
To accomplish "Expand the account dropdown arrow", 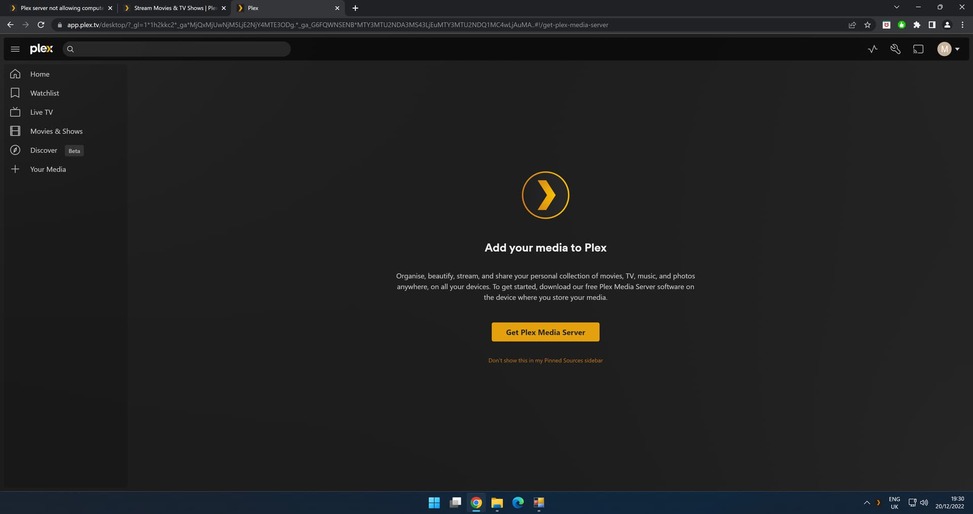I will 957,49.
